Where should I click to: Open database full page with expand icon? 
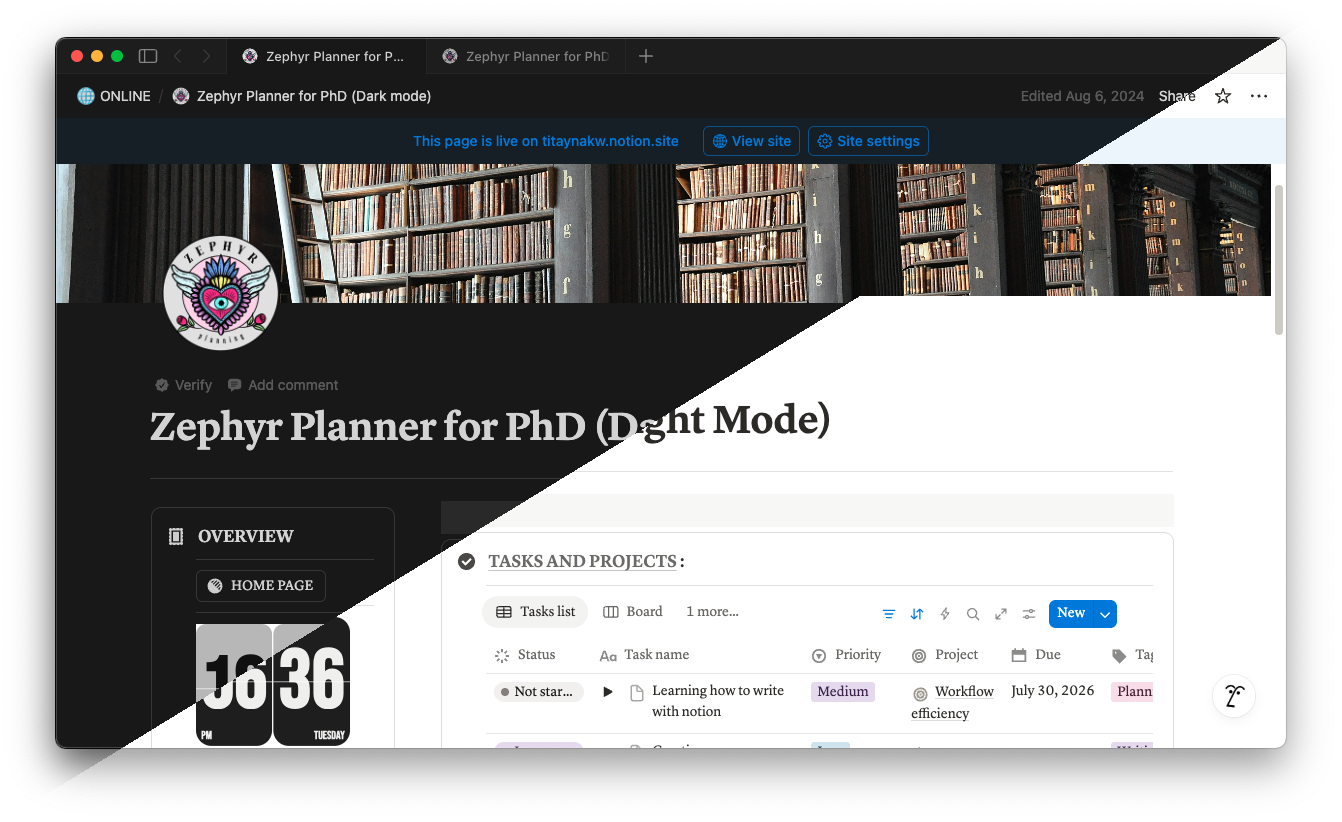(1001, 614)
